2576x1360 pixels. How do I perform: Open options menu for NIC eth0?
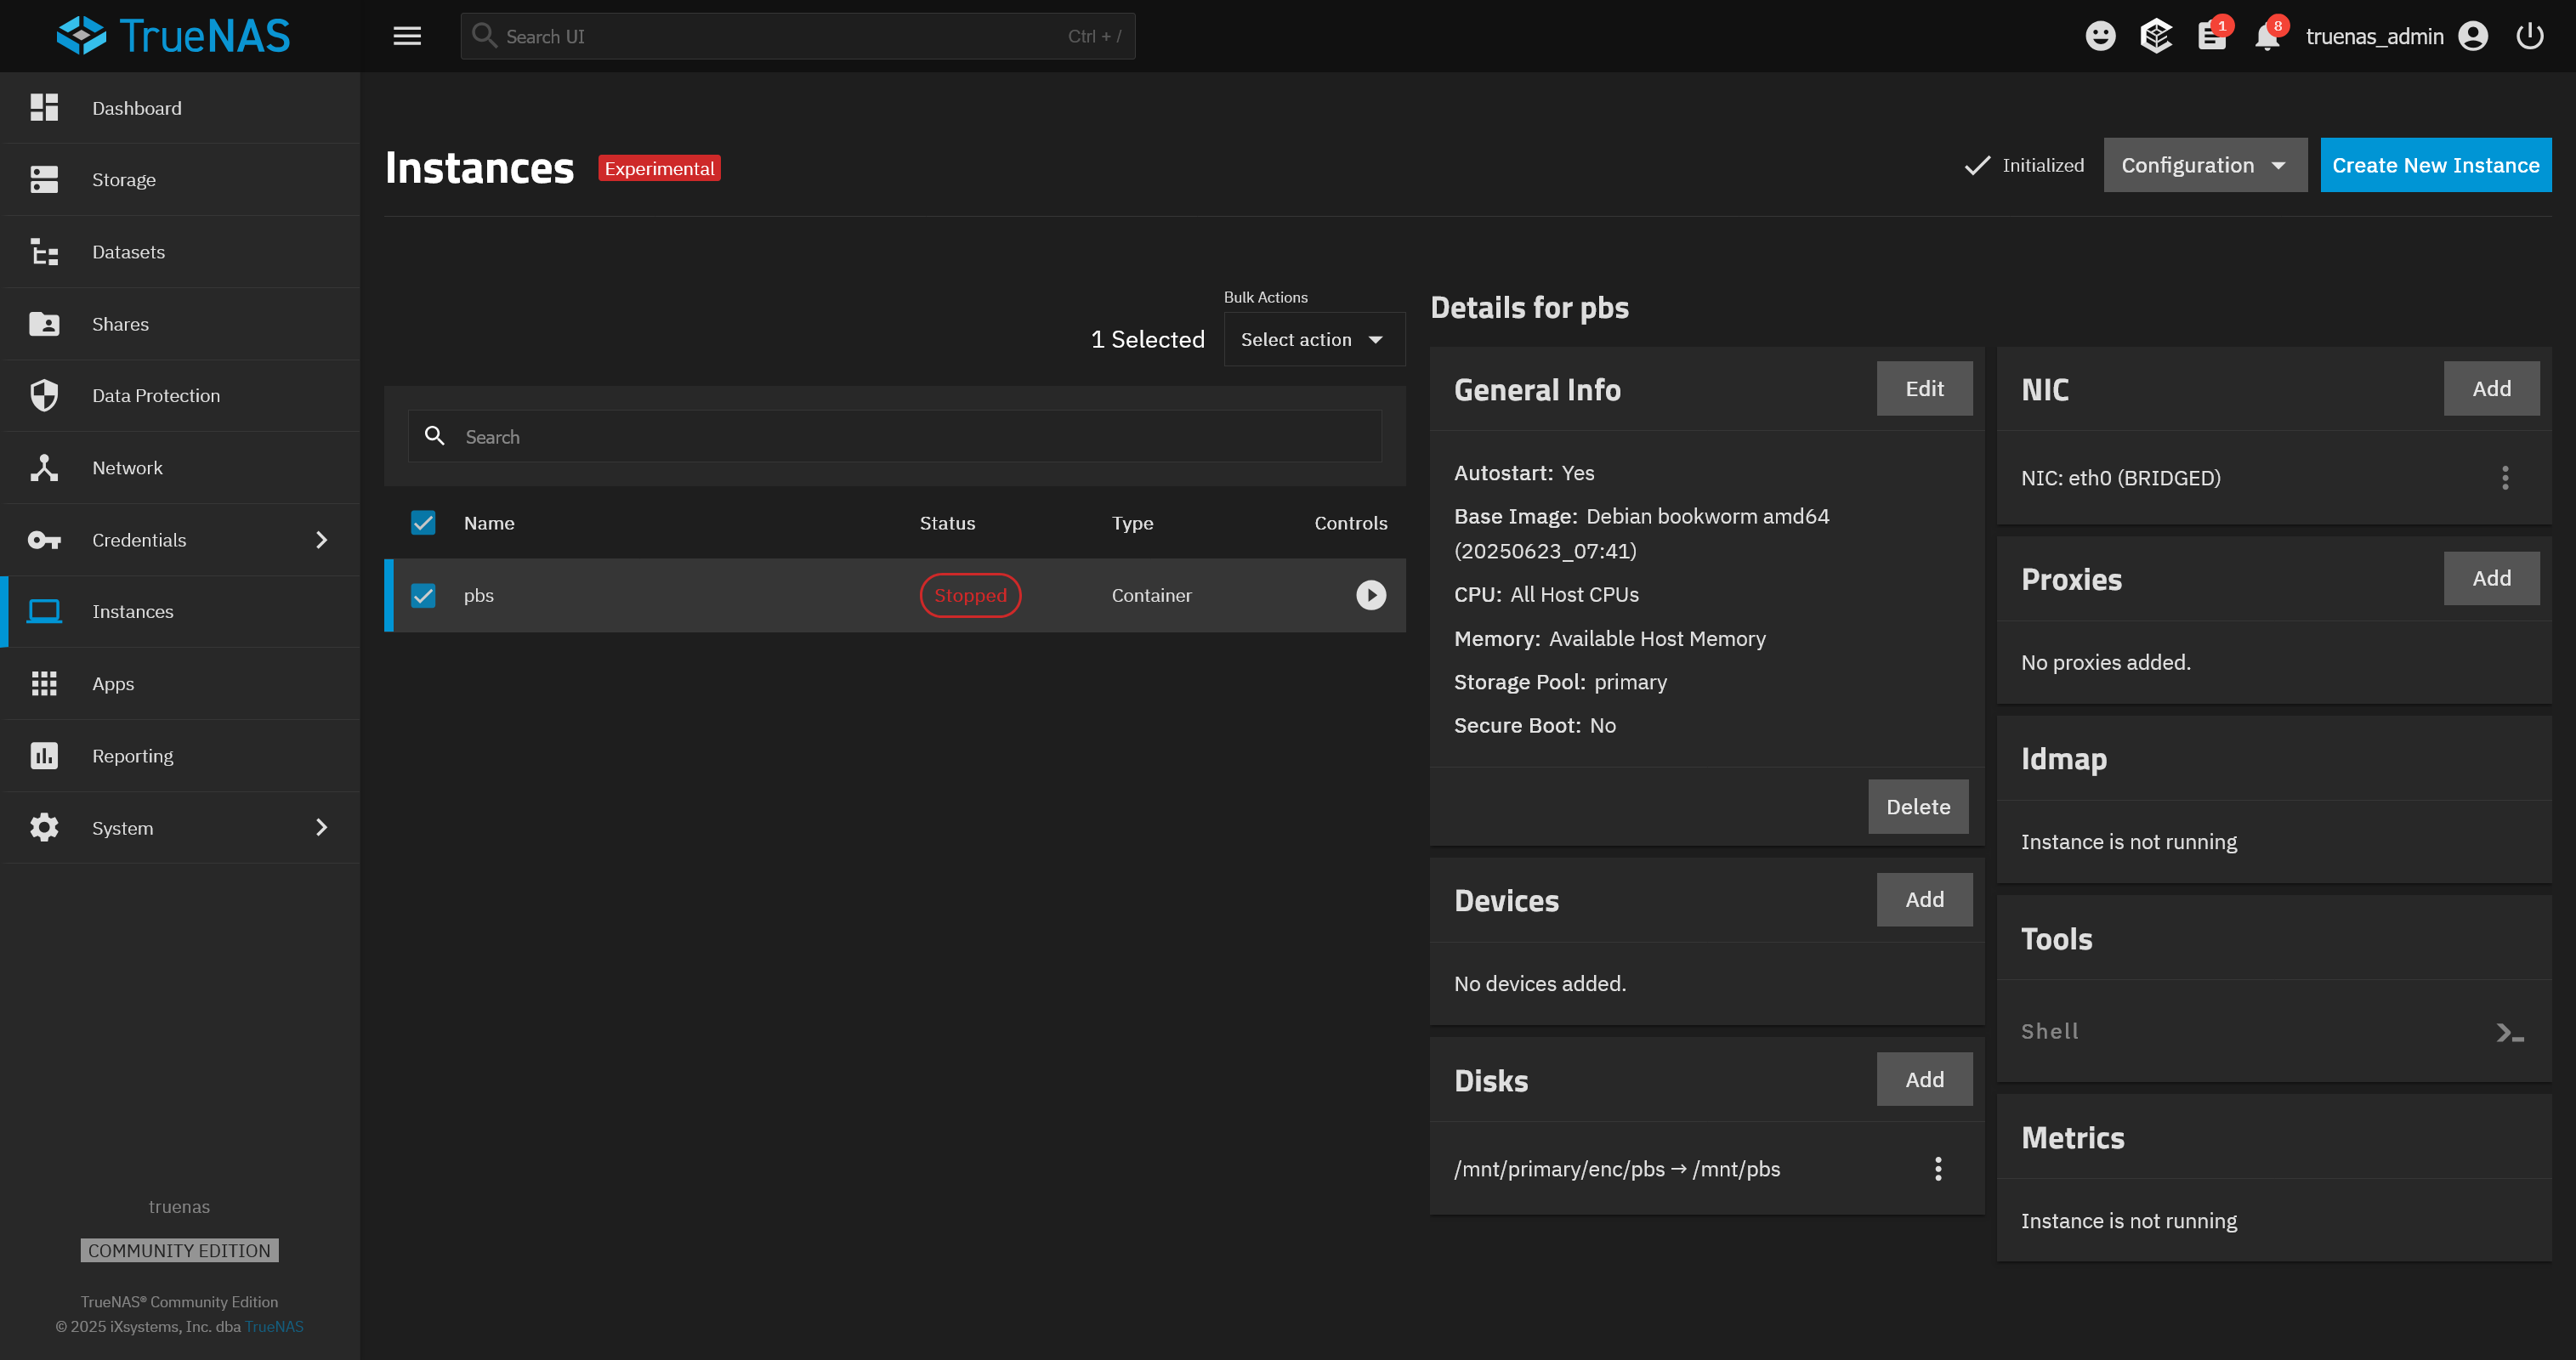coord(2505,478)
